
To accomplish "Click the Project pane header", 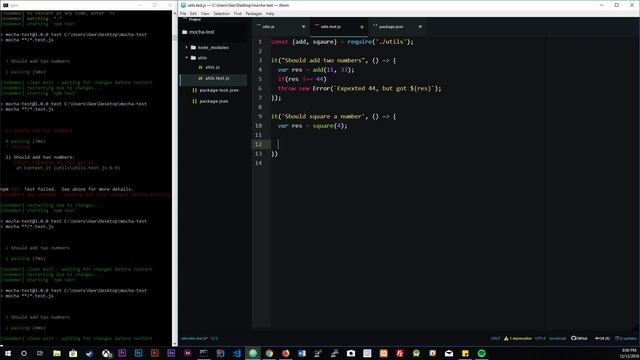I will pyautogui.click(x=195, y=20).
